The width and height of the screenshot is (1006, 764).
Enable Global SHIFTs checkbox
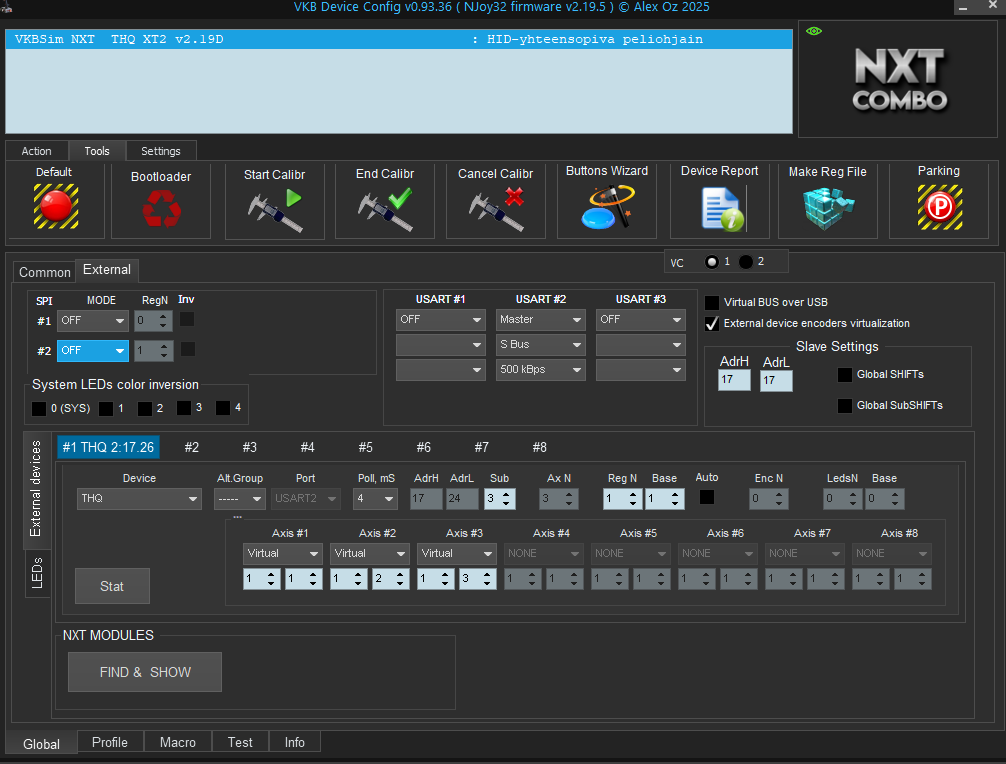pyautogui.click(x=845, y=375)
